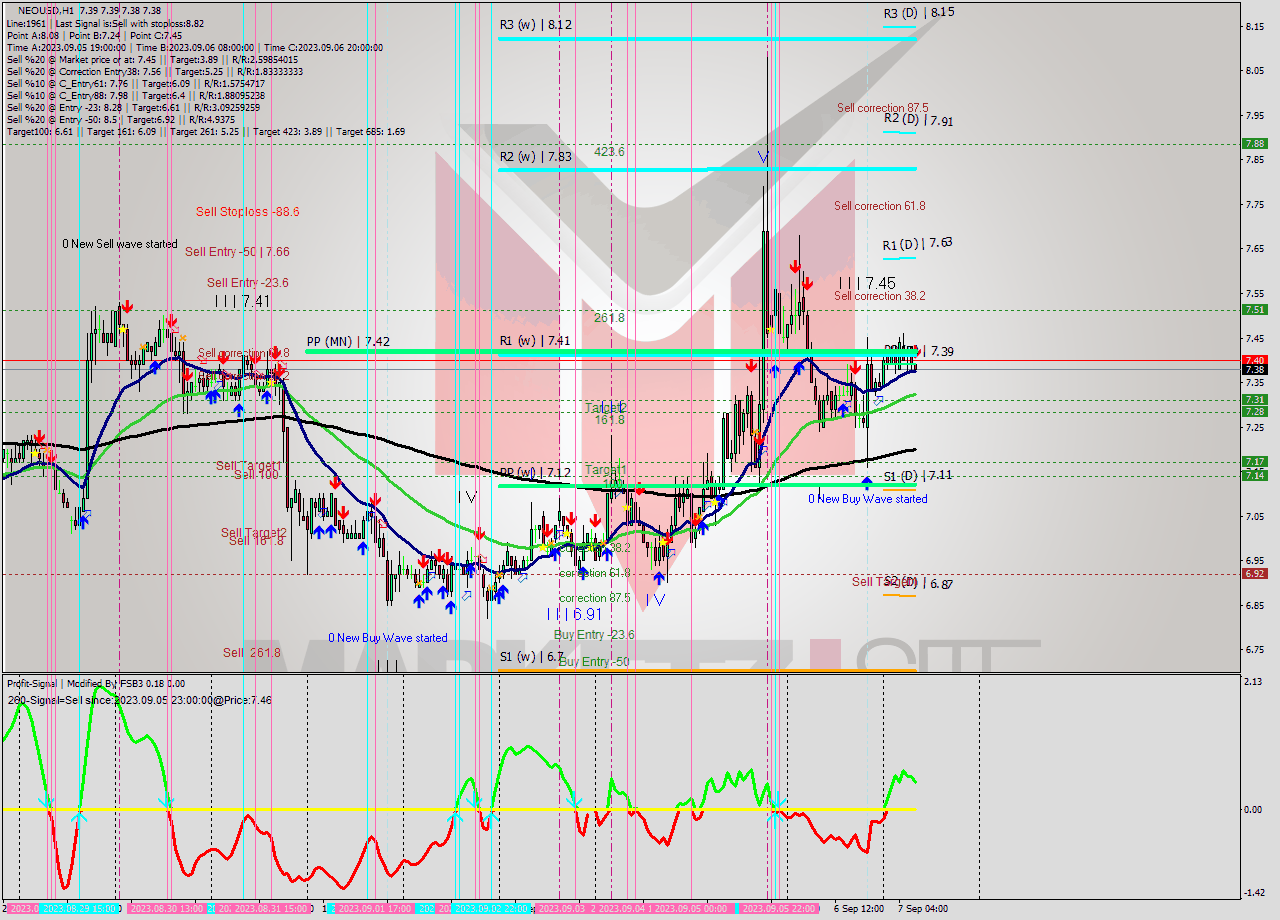Click the 7 Sep 04:00 time axis label
1280x920 pixels.
(923, 909)
